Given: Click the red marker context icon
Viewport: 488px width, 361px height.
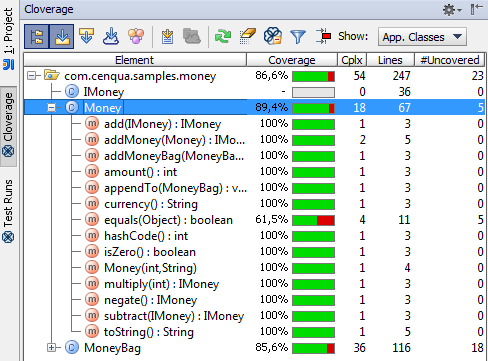Looking at the screenshot, I should (x=323, y=36).
